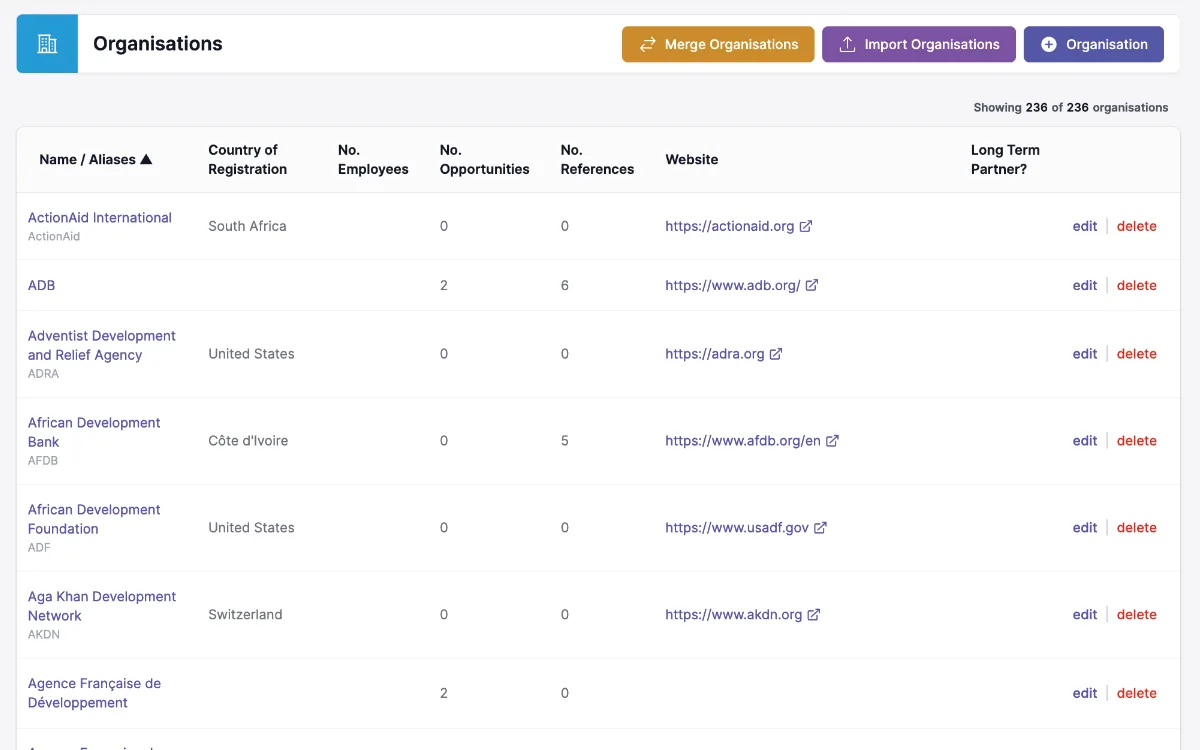Click the Switzerland country cell
Viewport: 1200px width, 750px height.
(x=245, y=615)
